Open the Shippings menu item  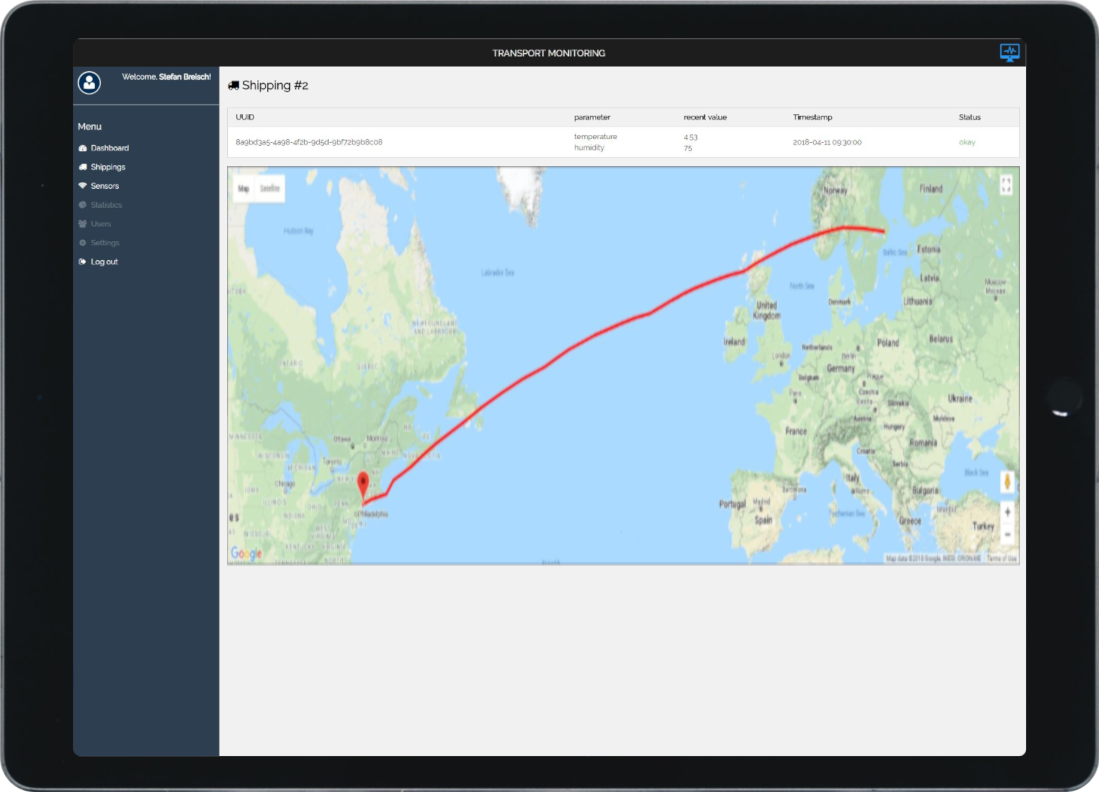(x=107, y=167)
